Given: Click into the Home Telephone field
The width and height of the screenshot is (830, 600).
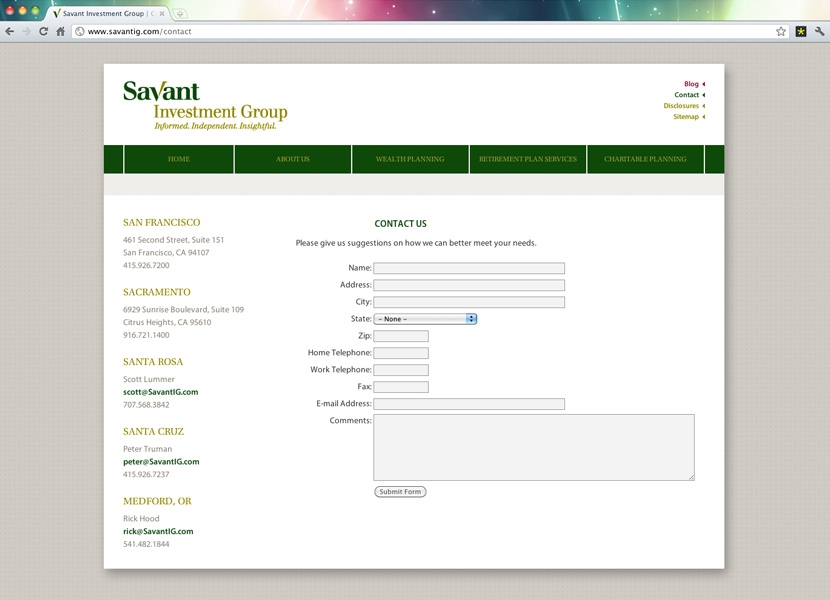Looking at the screenshot, I should click(x=401, y=353).
